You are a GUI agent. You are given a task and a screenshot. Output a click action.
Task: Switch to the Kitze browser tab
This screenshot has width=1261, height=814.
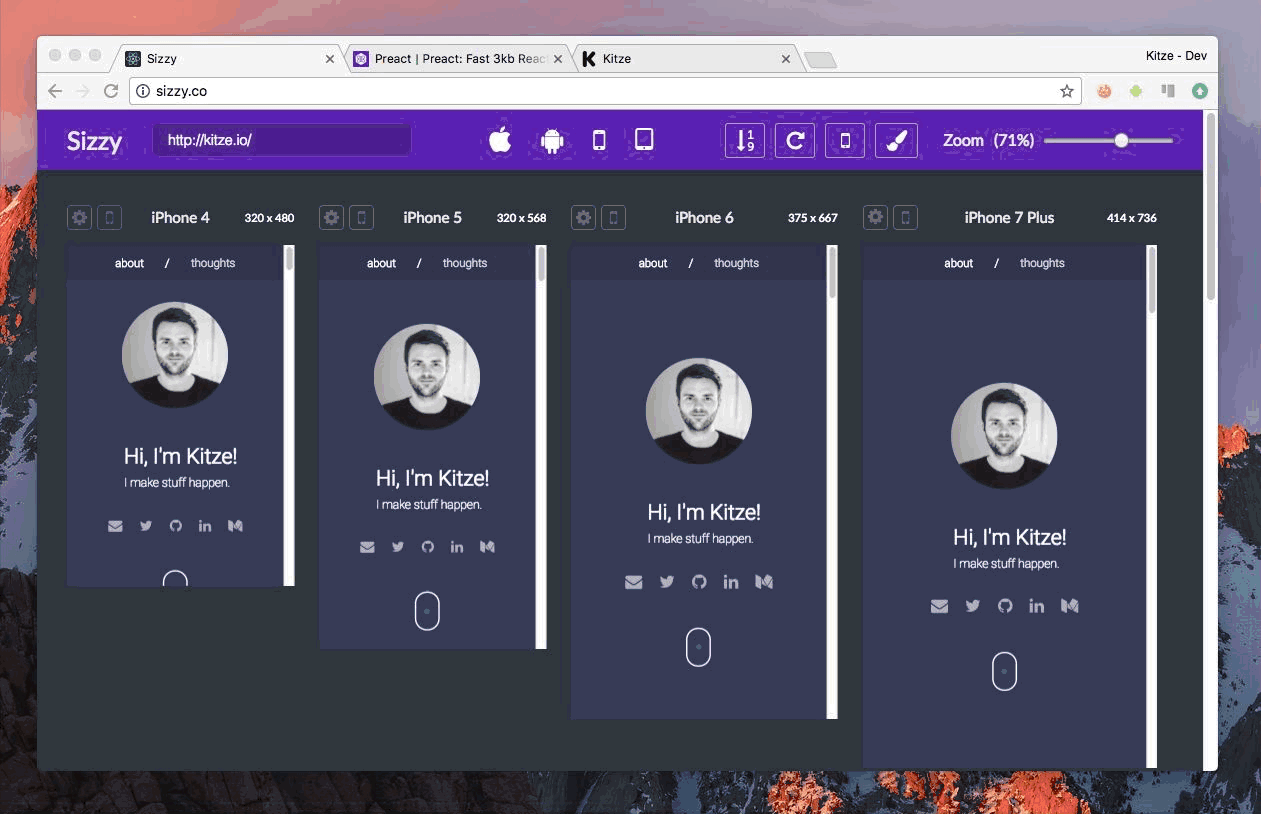point(686,59)
